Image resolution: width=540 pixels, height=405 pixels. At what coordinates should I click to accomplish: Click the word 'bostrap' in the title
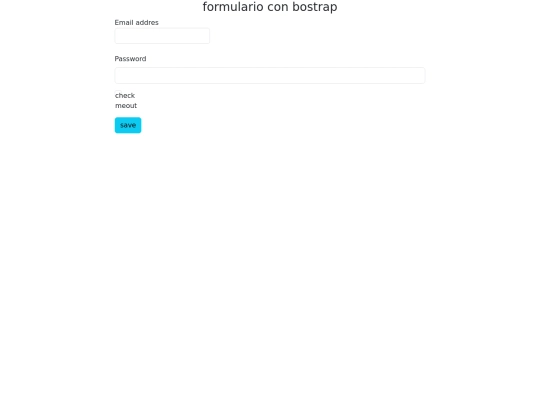pyautogui.click(x=315, y=7)
